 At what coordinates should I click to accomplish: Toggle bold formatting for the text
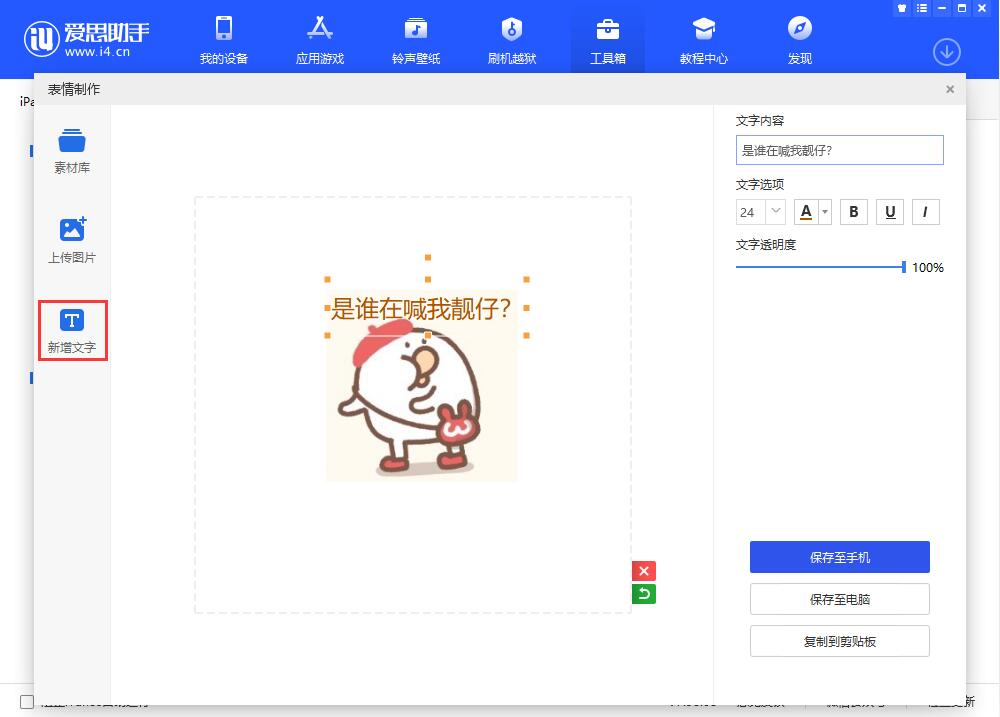coord(853,211)
